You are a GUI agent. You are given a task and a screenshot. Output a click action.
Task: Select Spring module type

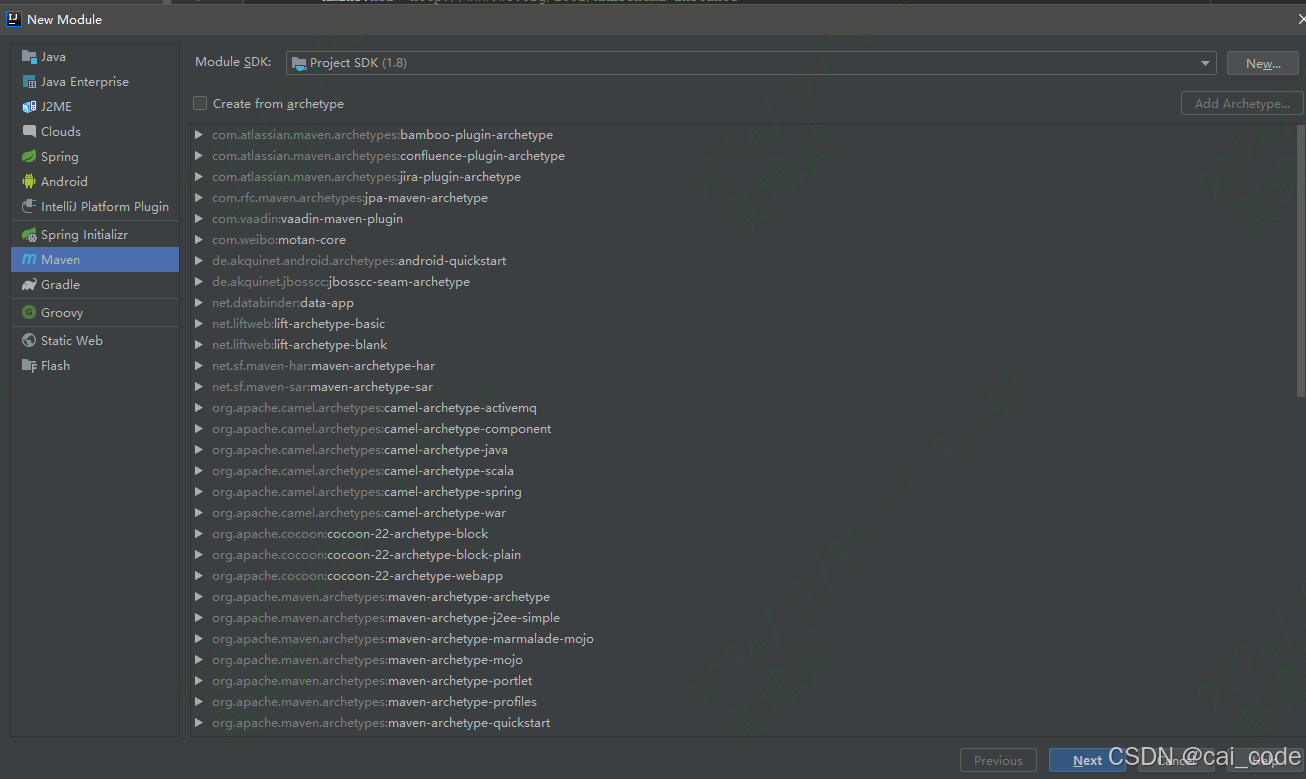click(95, 157)
